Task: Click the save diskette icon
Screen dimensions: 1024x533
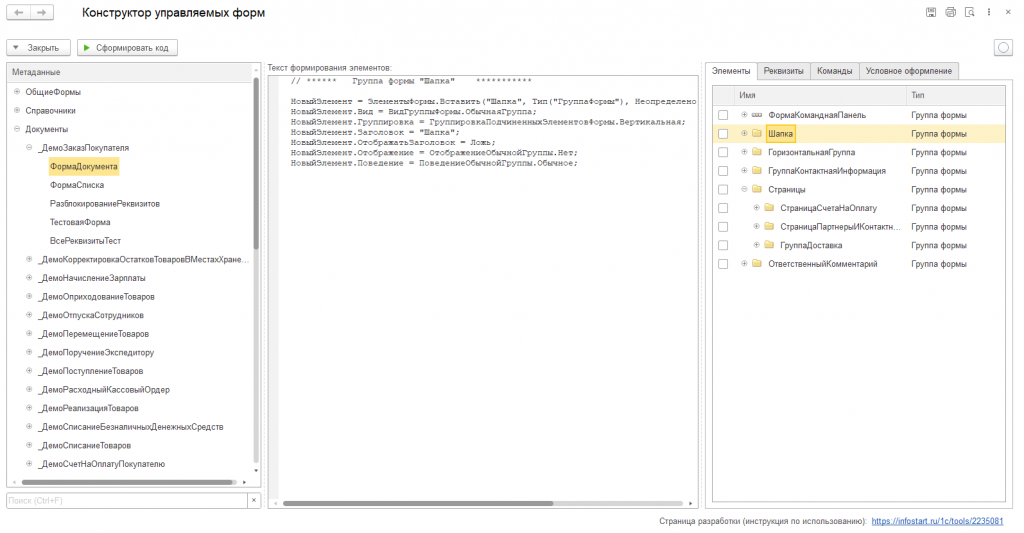Action: (931, 12)
